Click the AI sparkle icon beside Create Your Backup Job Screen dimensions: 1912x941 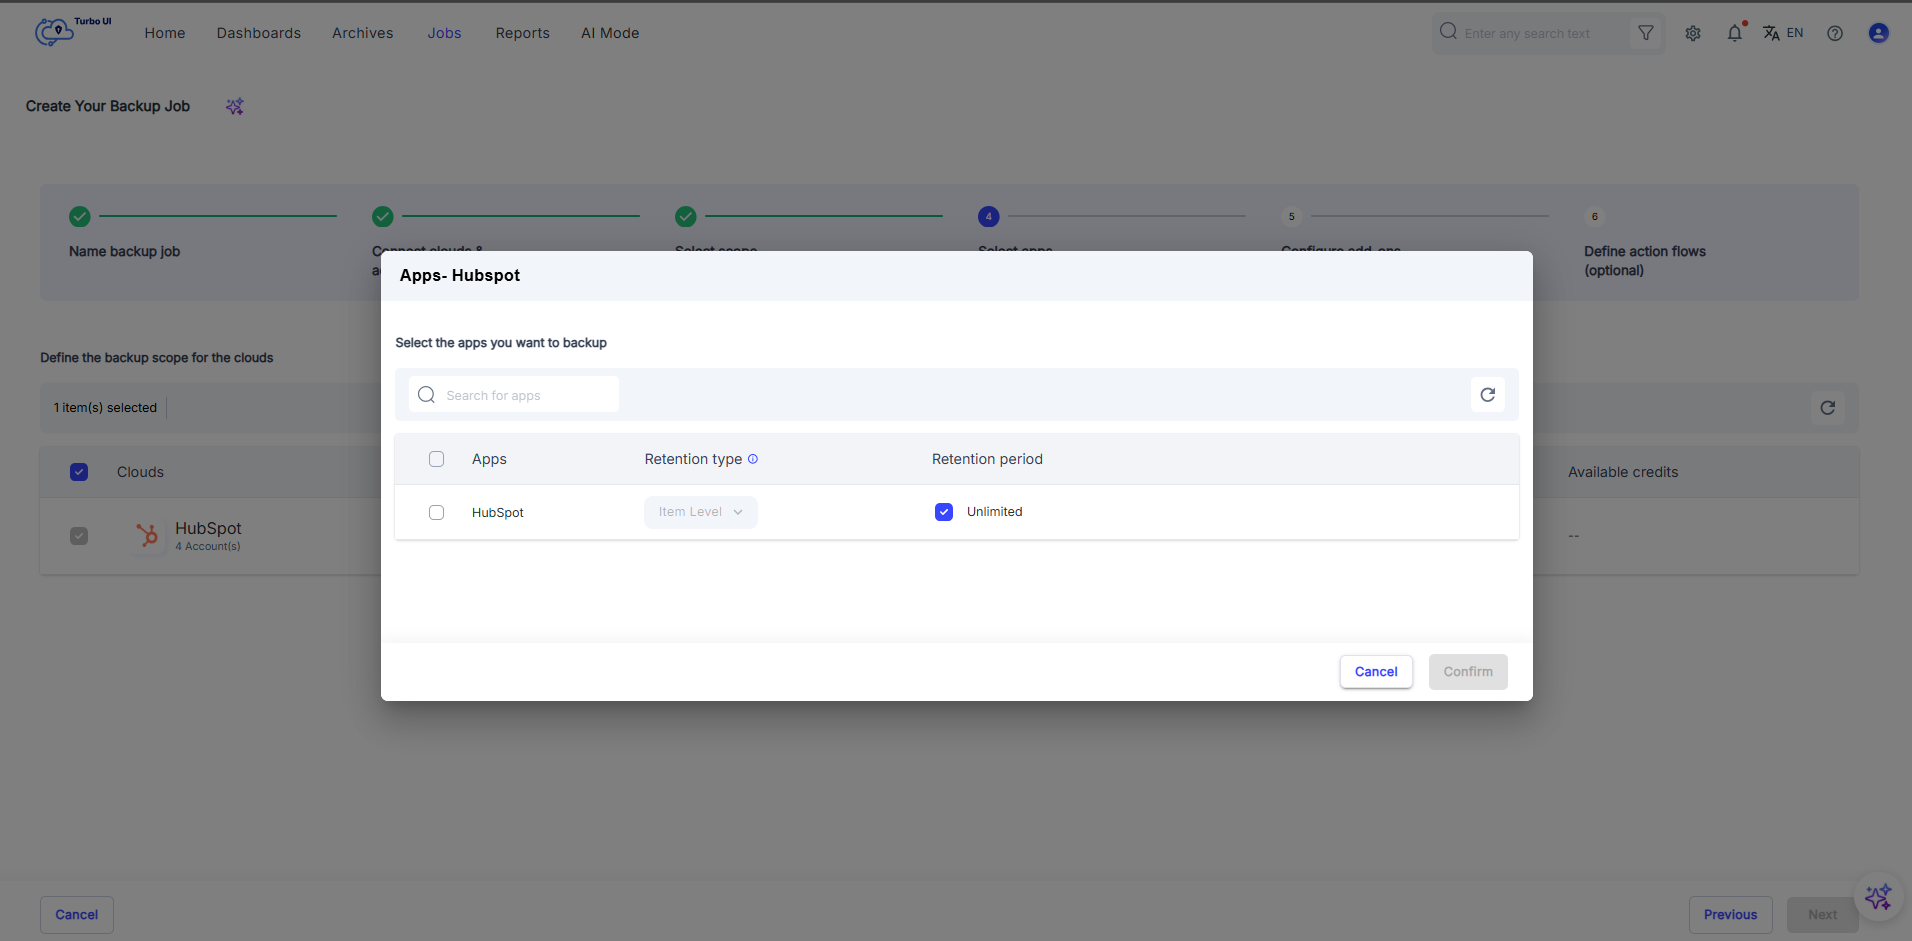tap(234, 106)
